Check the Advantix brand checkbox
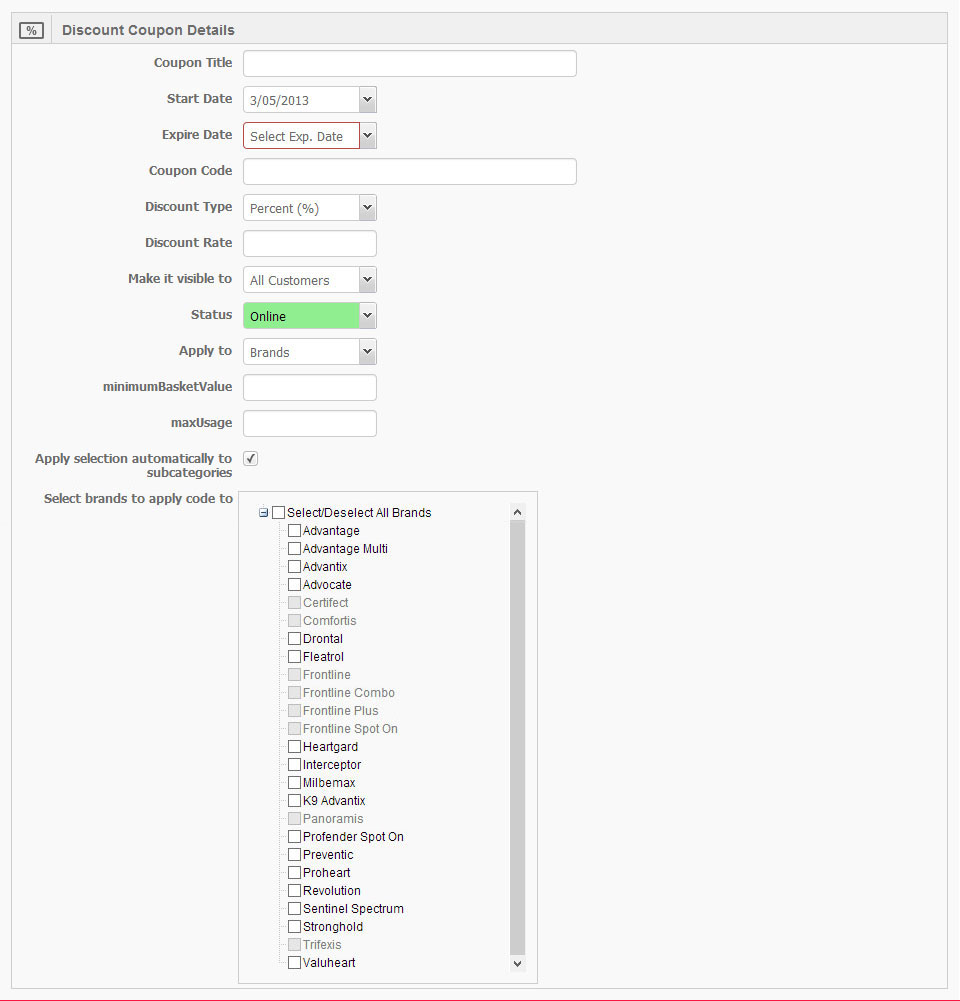The width and height of the screenshot is (960, 1001). (x=294, y=566)
